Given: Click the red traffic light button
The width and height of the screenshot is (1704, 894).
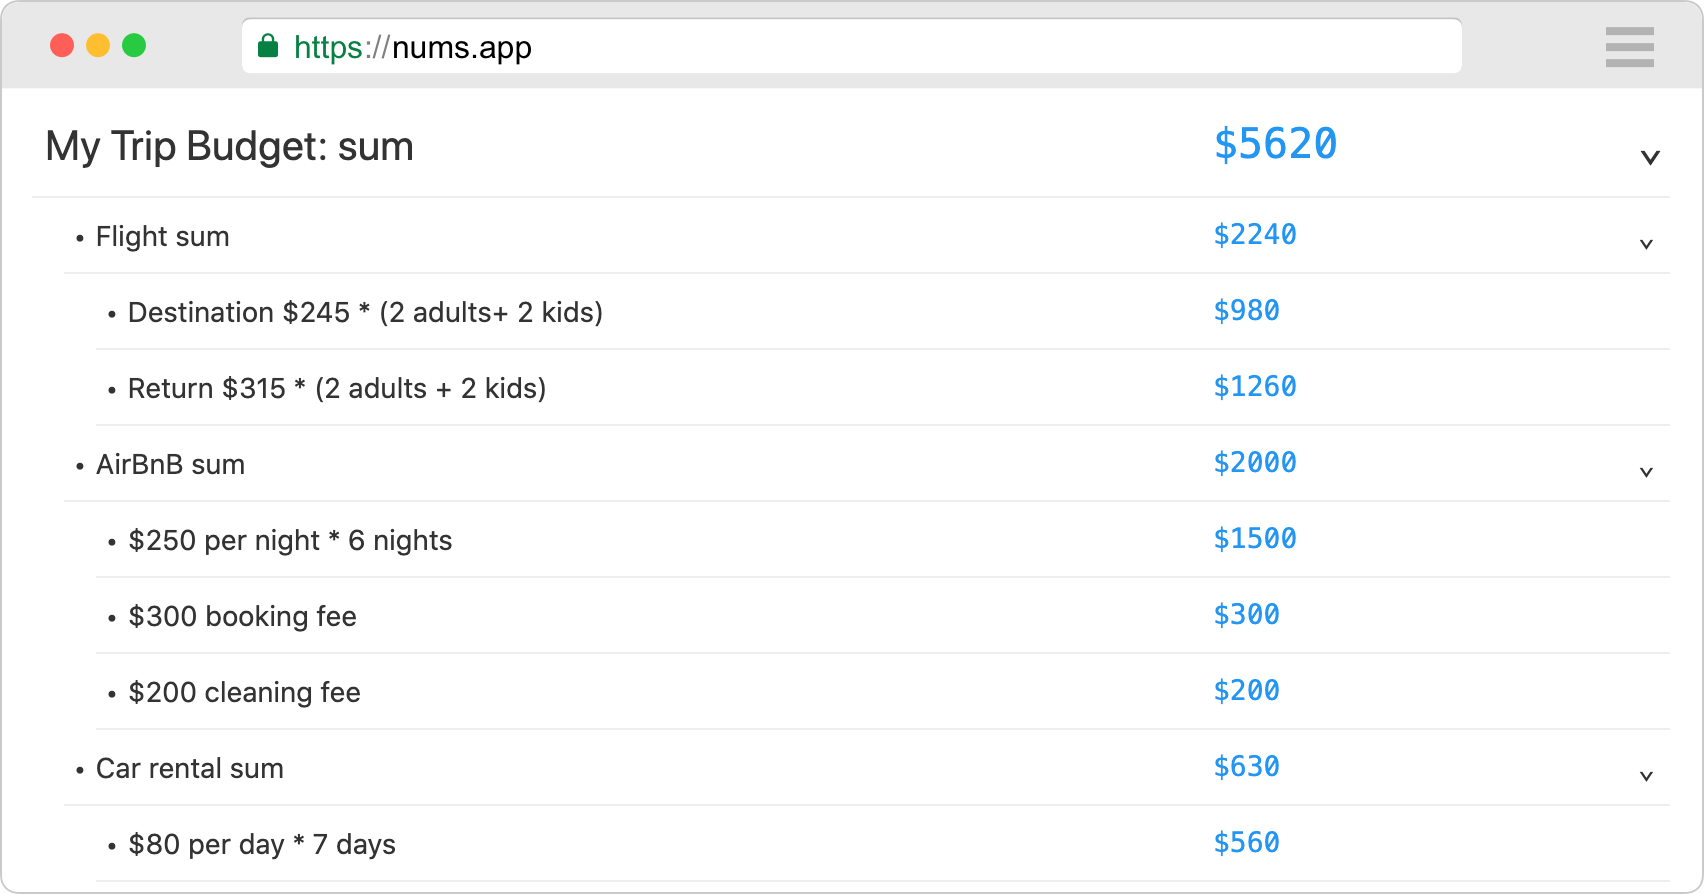Looking at the screenshot, I should (x=62, y=45).
